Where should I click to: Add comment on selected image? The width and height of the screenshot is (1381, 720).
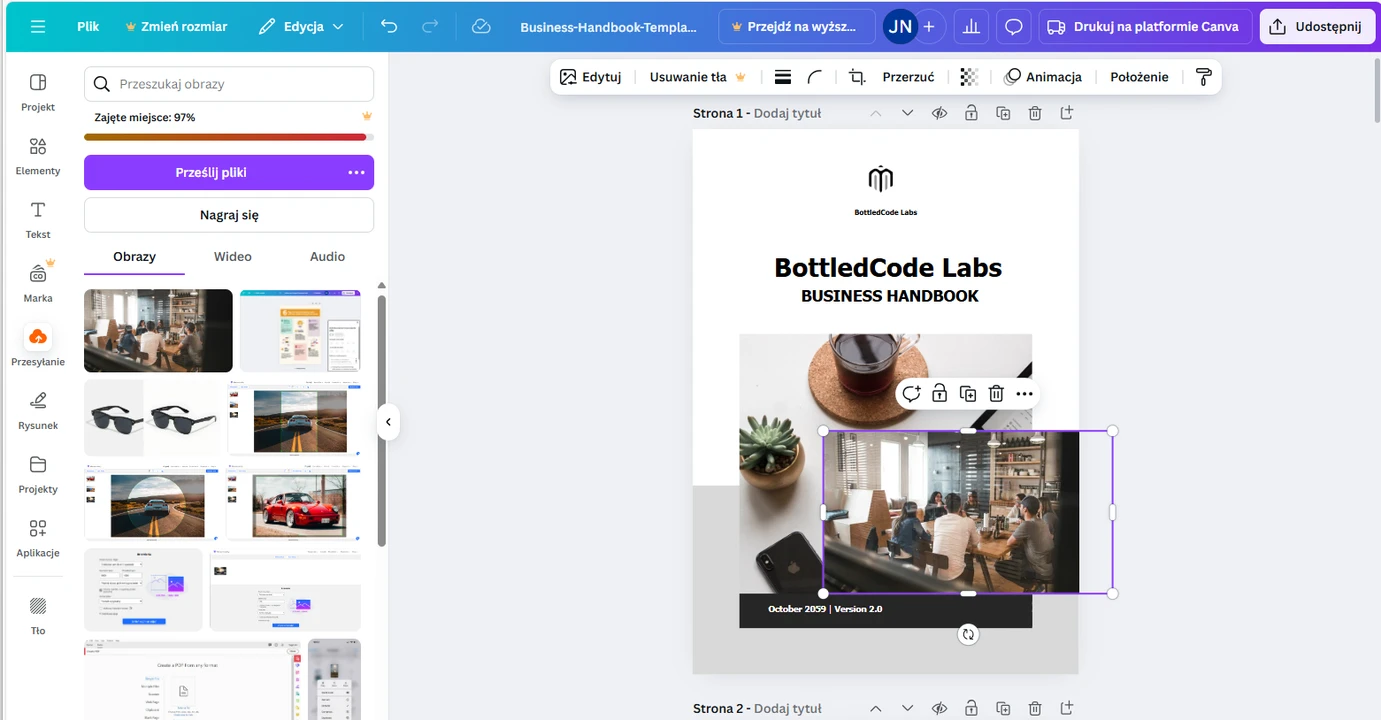coord(911,394)
